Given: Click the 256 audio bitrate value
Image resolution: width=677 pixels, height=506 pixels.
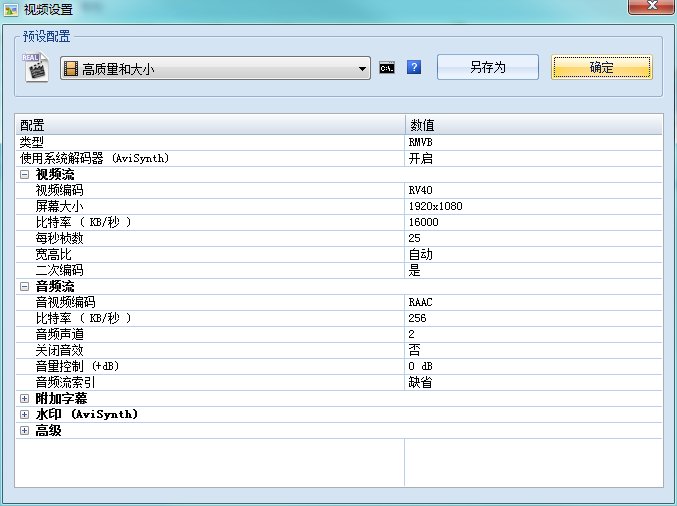Looking at the screenshot, I should (417, 318).
